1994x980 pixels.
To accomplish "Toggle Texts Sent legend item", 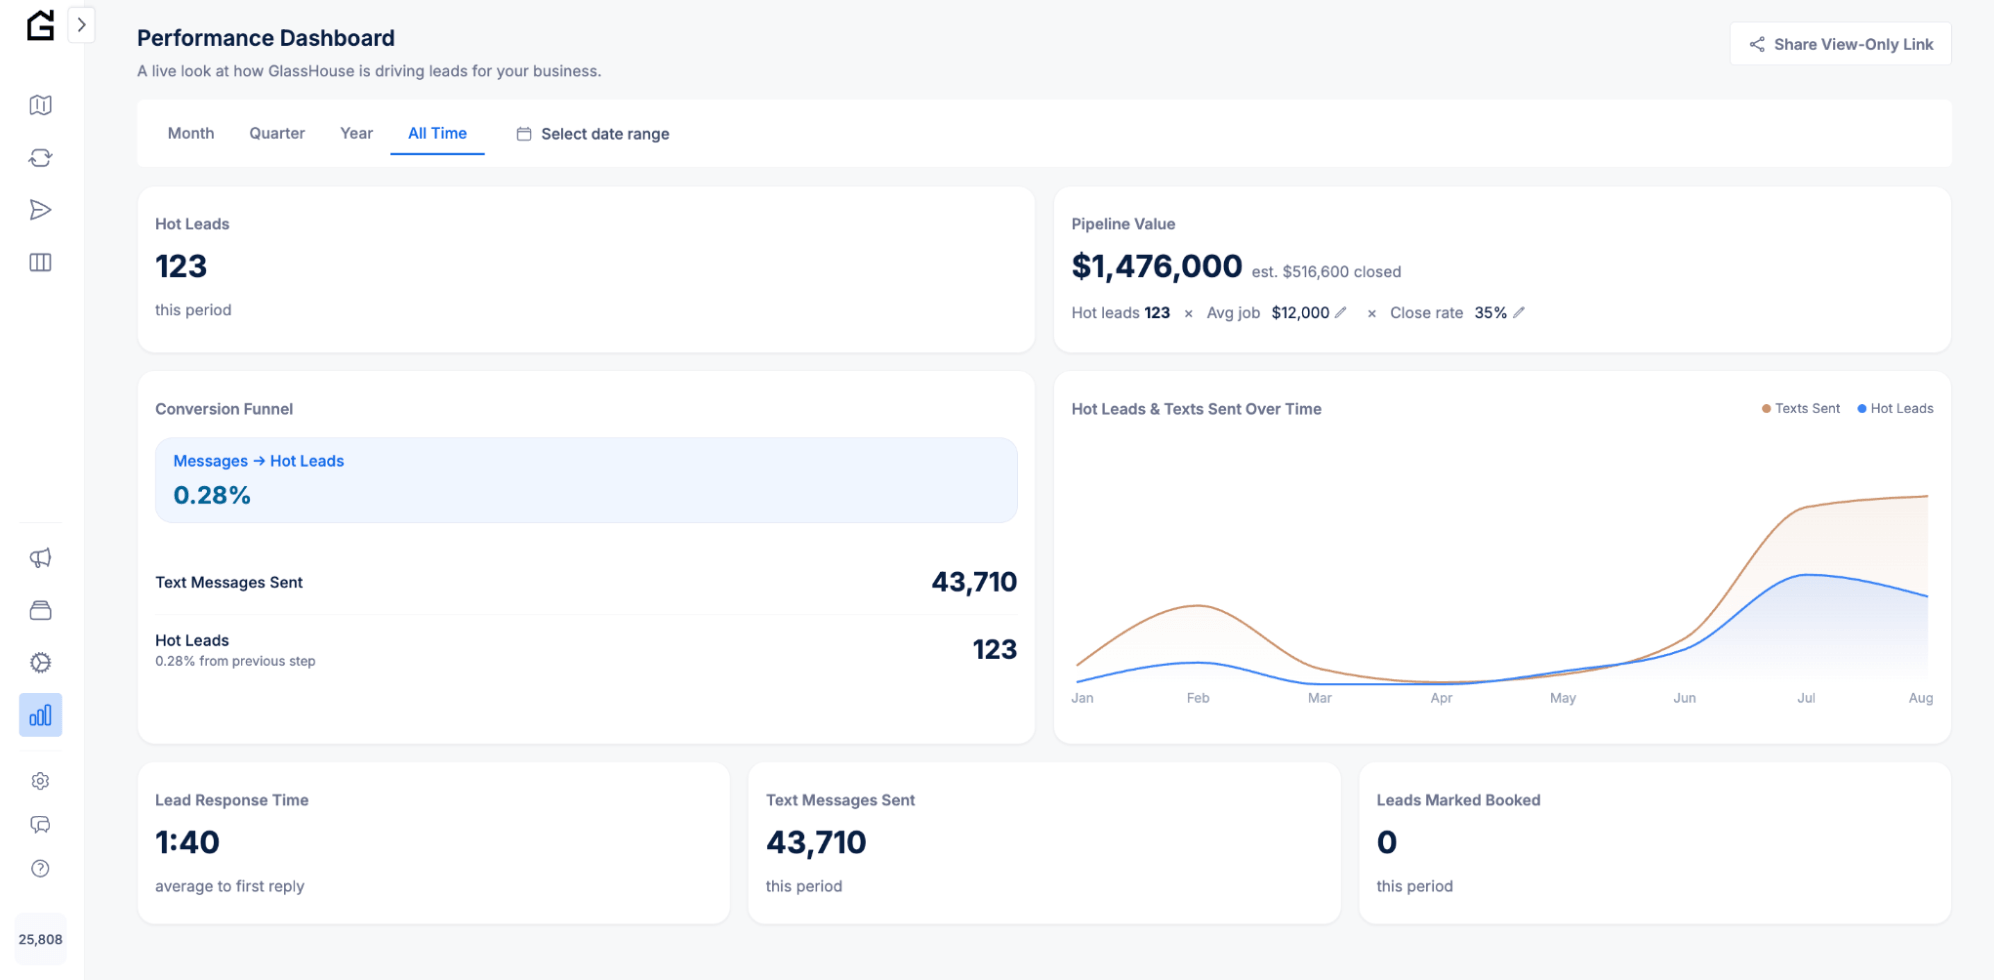I will [1801, 408].
